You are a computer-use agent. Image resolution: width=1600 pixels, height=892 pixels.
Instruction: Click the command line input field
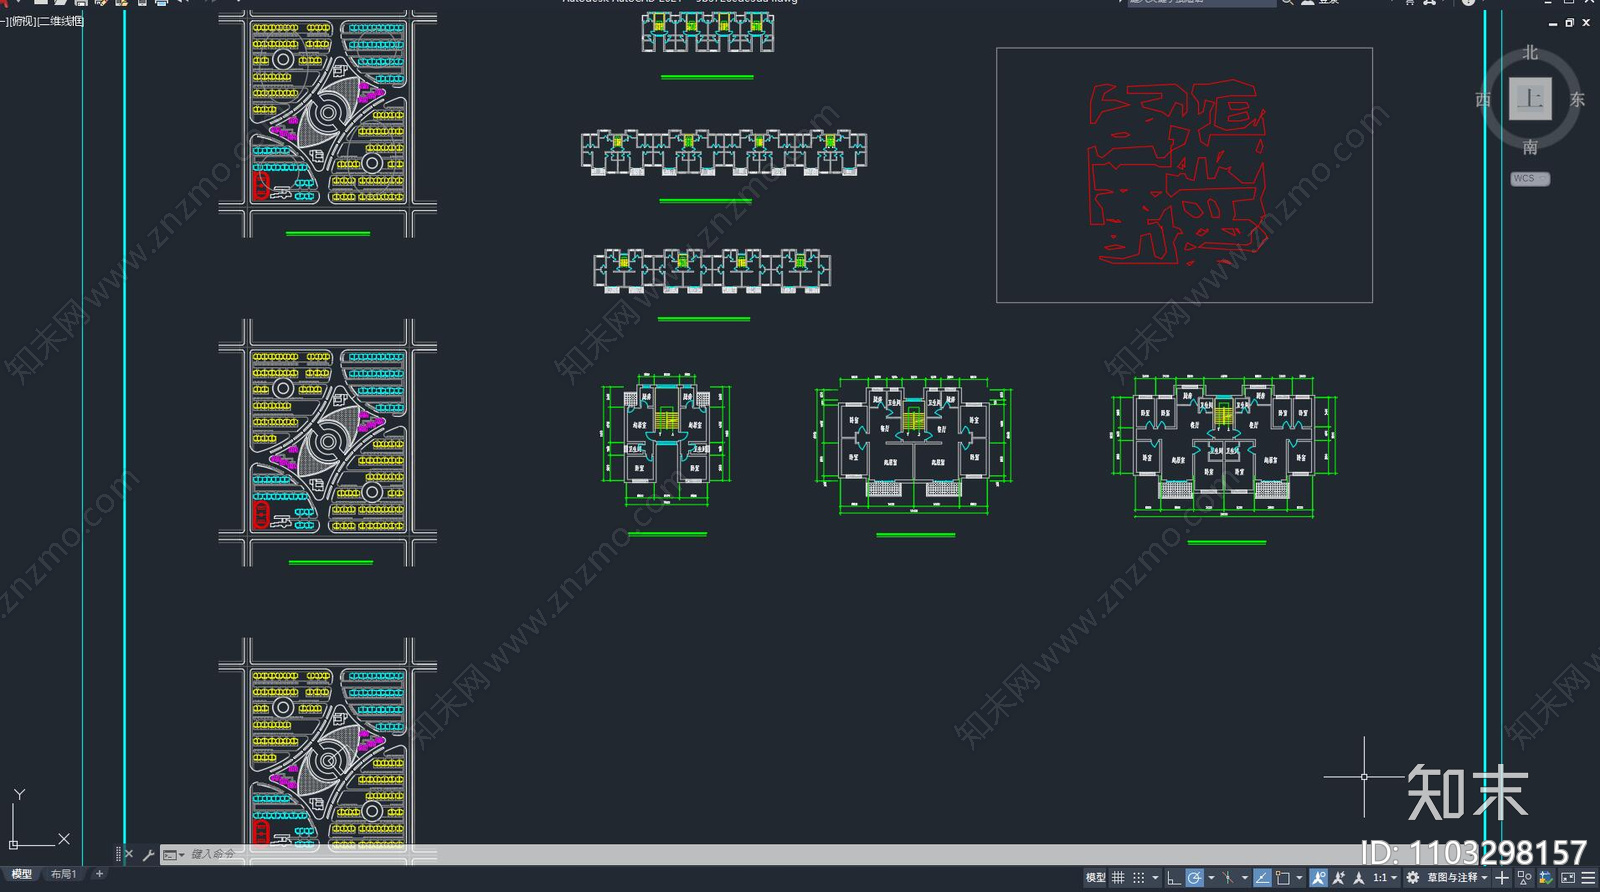click(800, 854)
